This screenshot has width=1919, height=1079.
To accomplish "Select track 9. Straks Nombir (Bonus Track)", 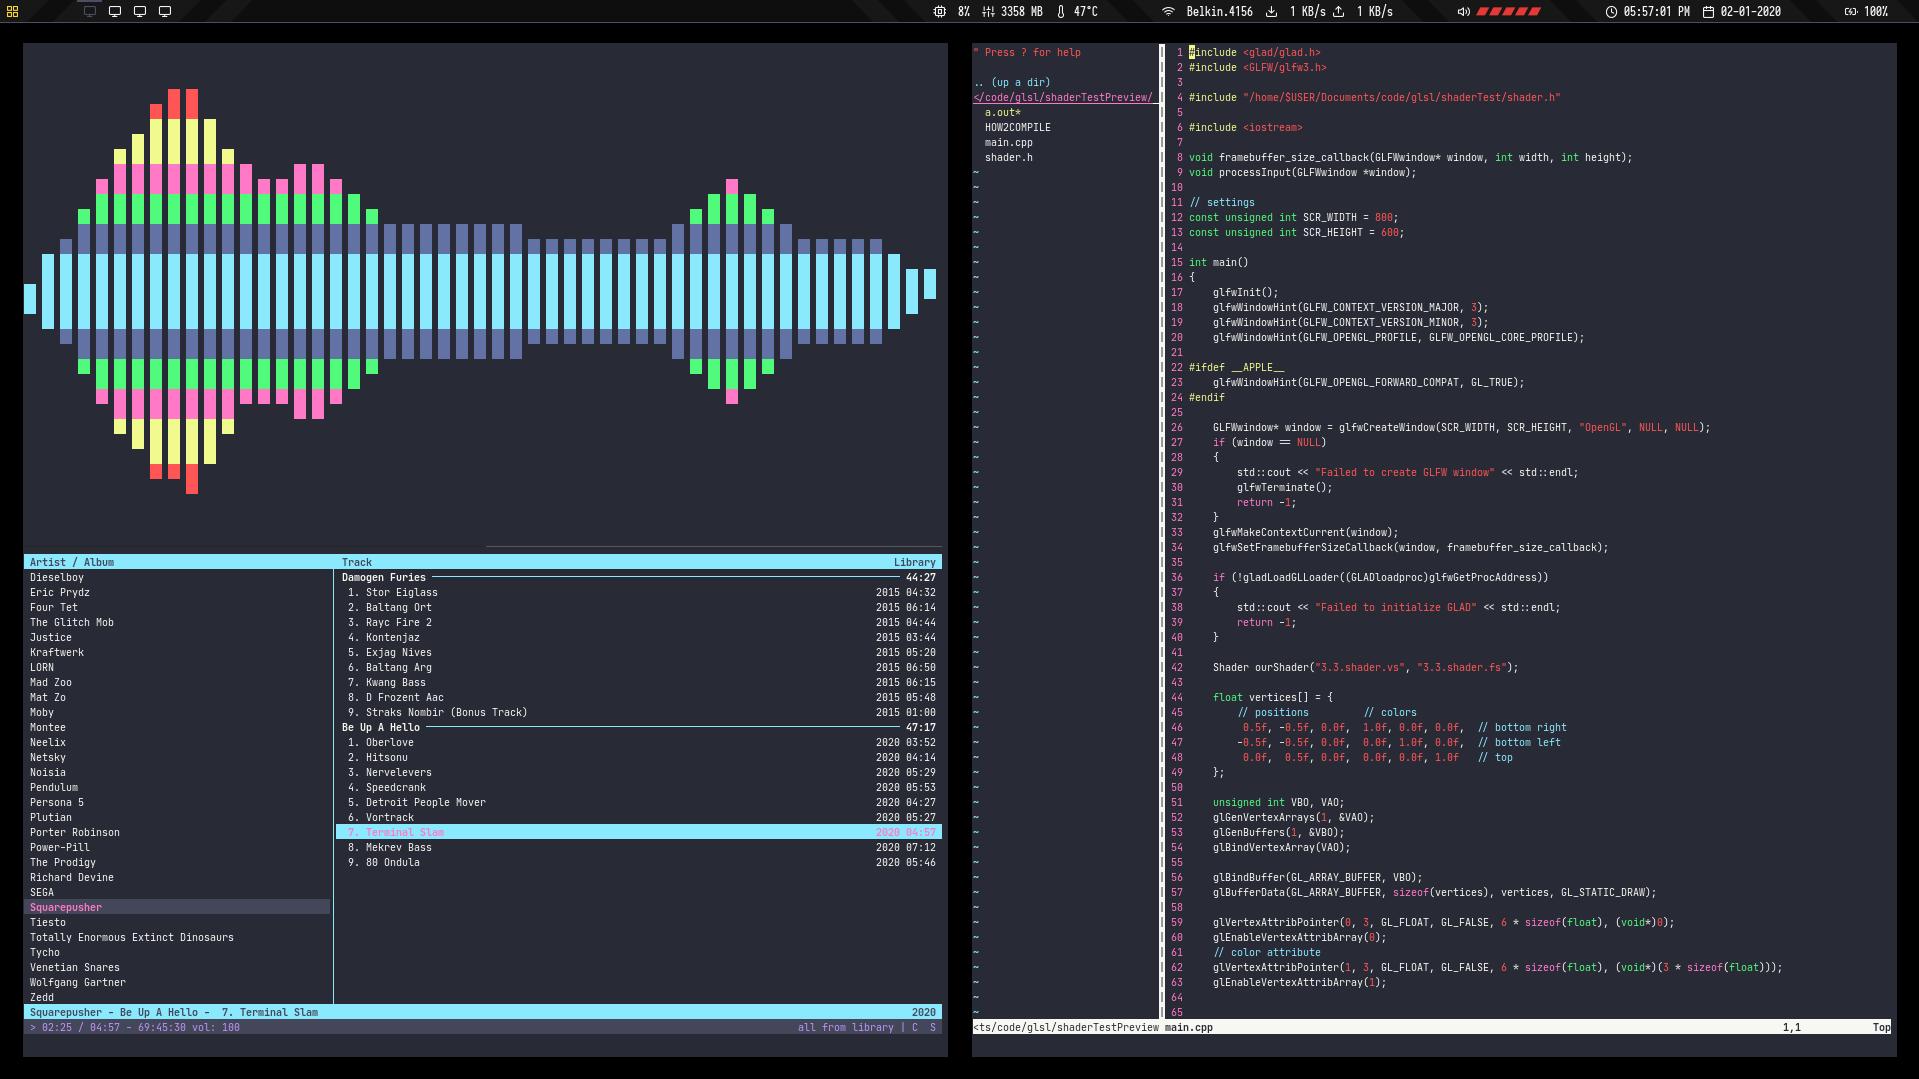I will click(639, 712).
